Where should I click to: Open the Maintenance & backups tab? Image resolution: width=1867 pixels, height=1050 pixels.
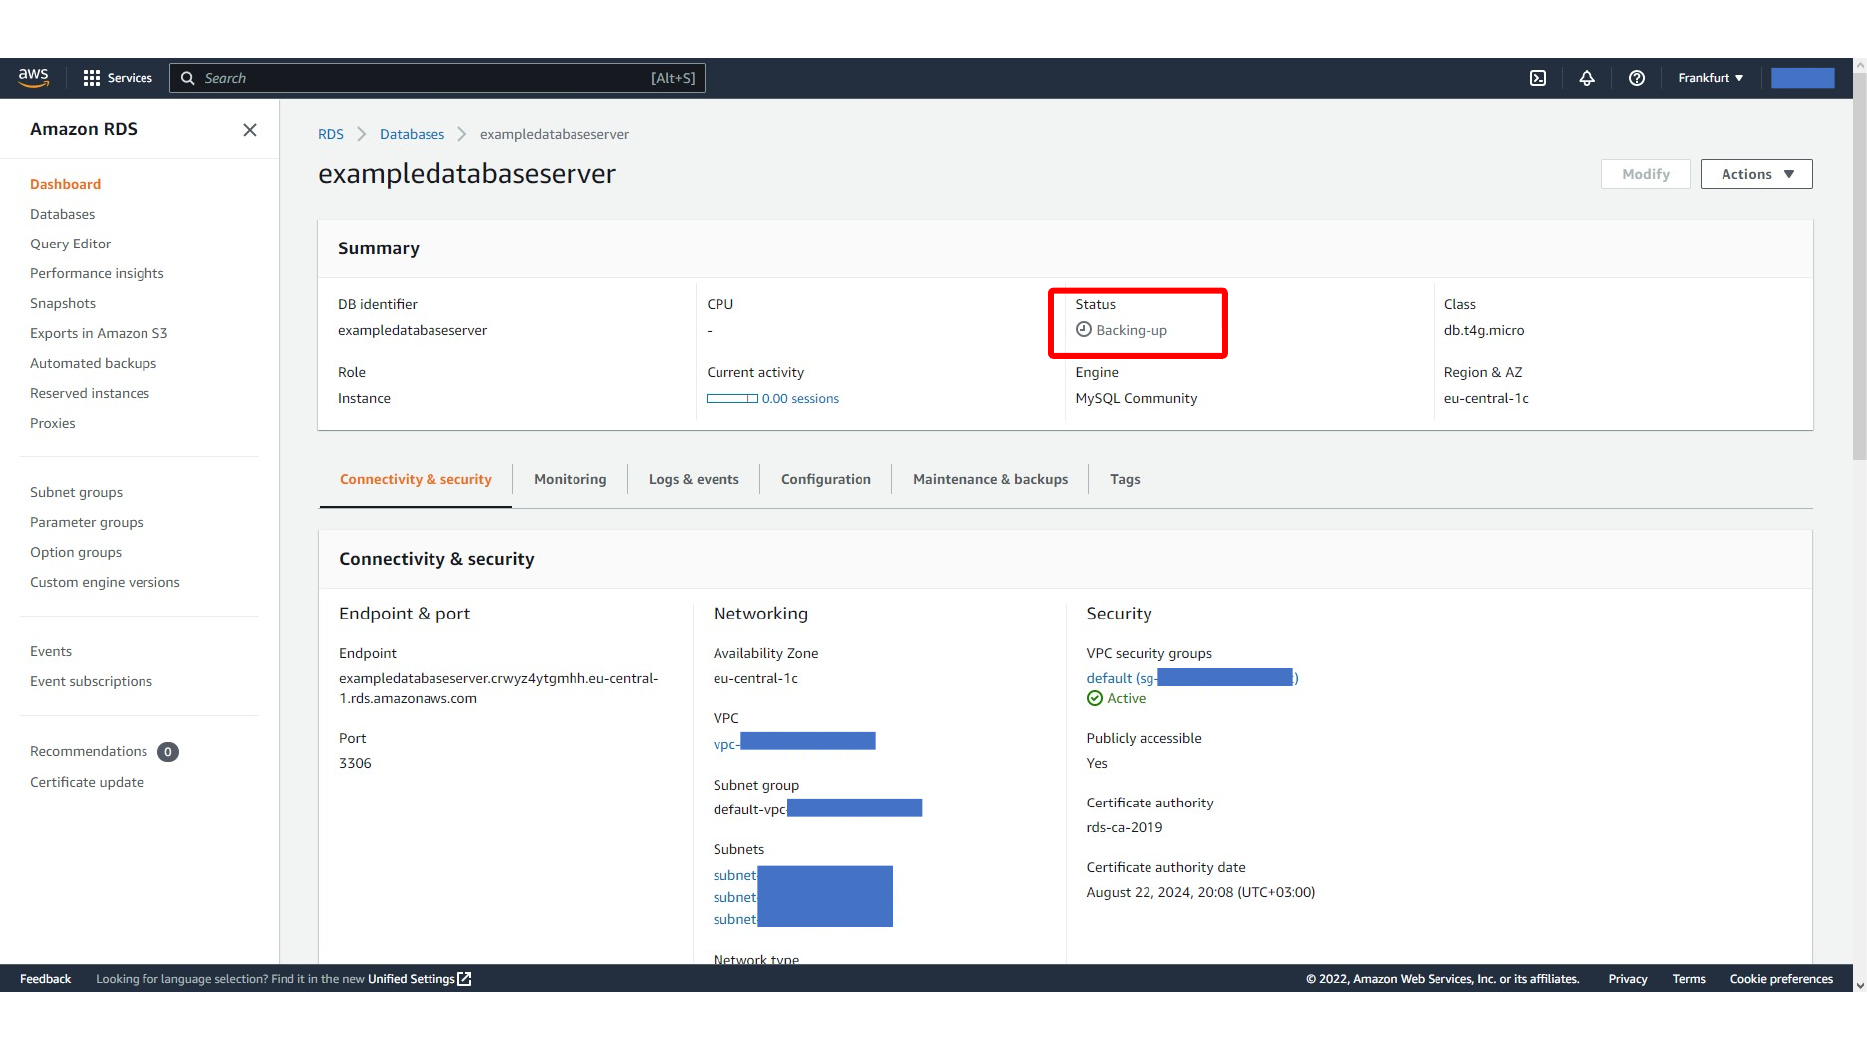point(991,480)
